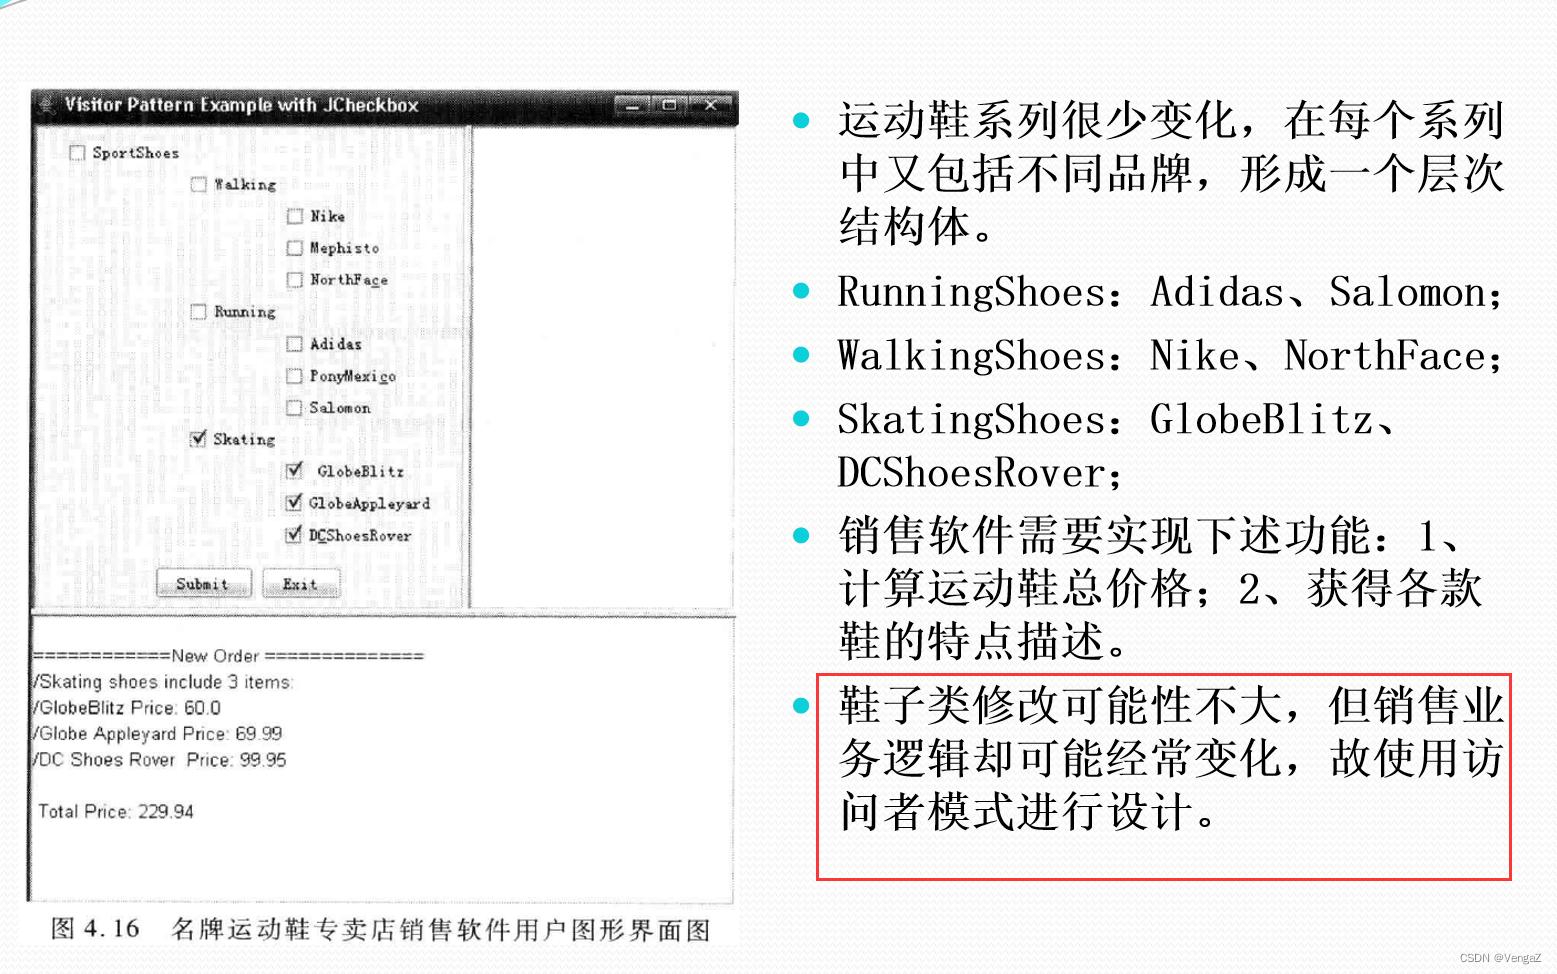
Task: Select the NorthFace checkbox
Action: [x=295, y=281]
